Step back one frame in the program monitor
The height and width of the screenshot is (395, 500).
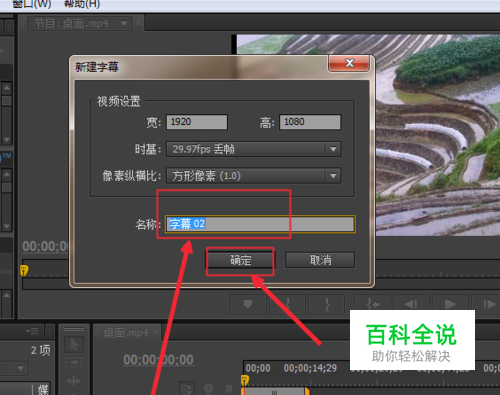pyautogui.click(x=411, y=304)
